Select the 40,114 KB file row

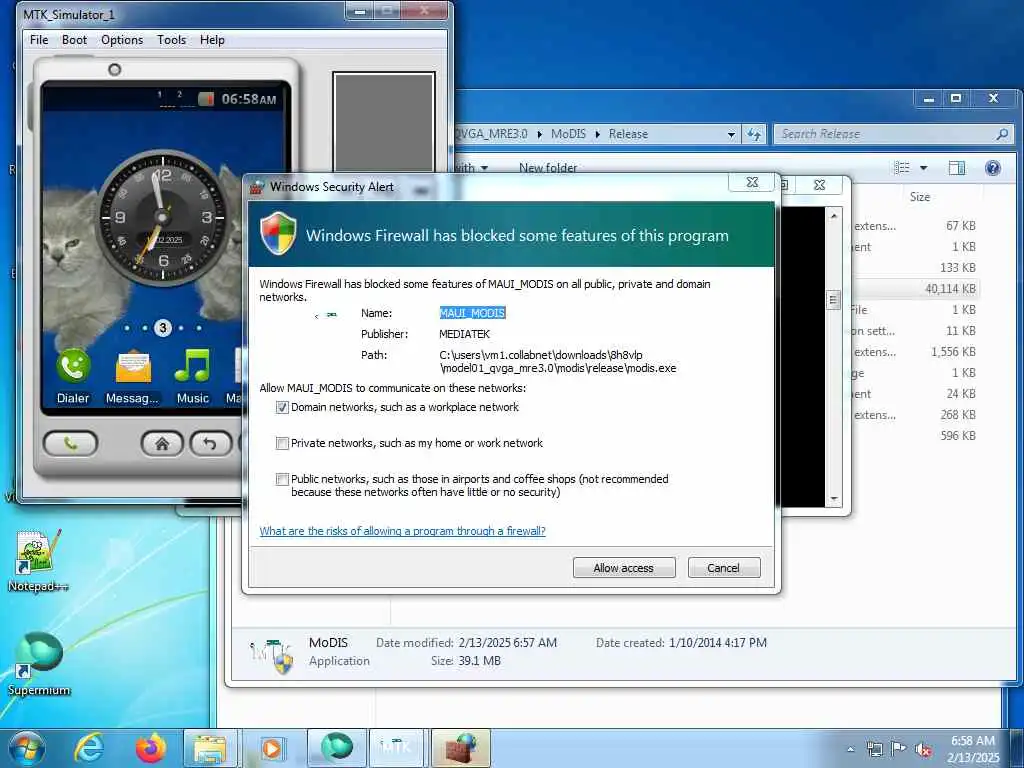[x=914, y=289]
